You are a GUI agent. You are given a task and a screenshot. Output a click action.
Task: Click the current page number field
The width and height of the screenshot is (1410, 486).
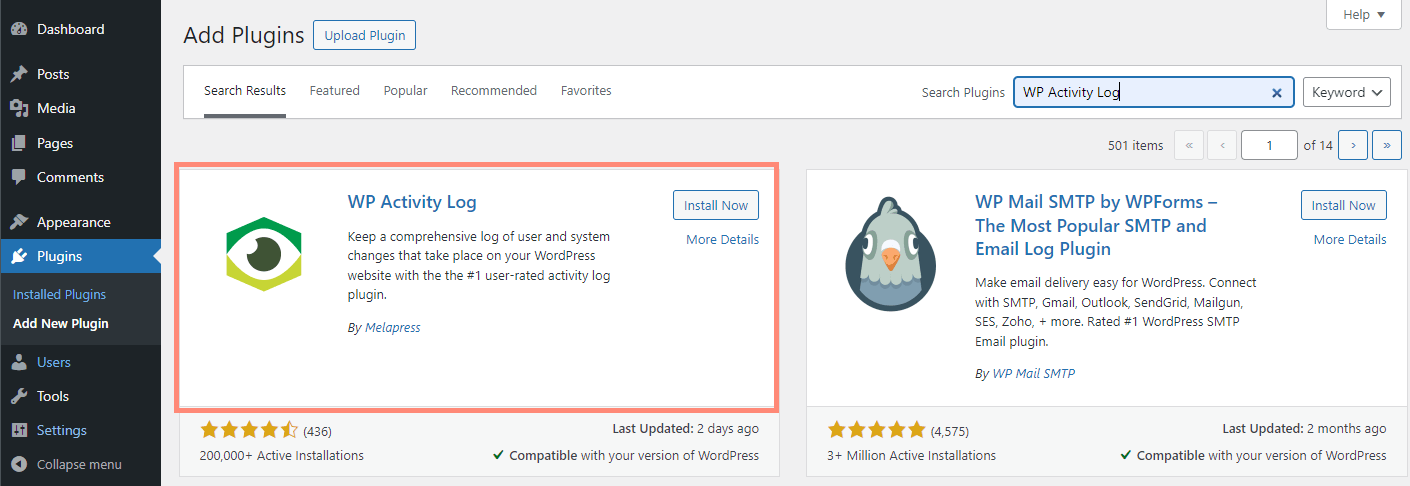1269,145
